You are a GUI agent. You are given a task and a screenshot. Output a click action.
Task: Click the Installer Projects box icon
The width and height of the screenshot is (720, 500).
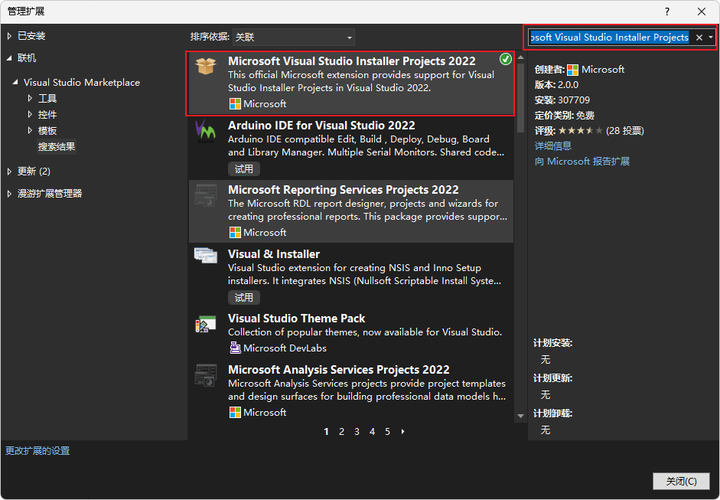[x=206, y=66]
